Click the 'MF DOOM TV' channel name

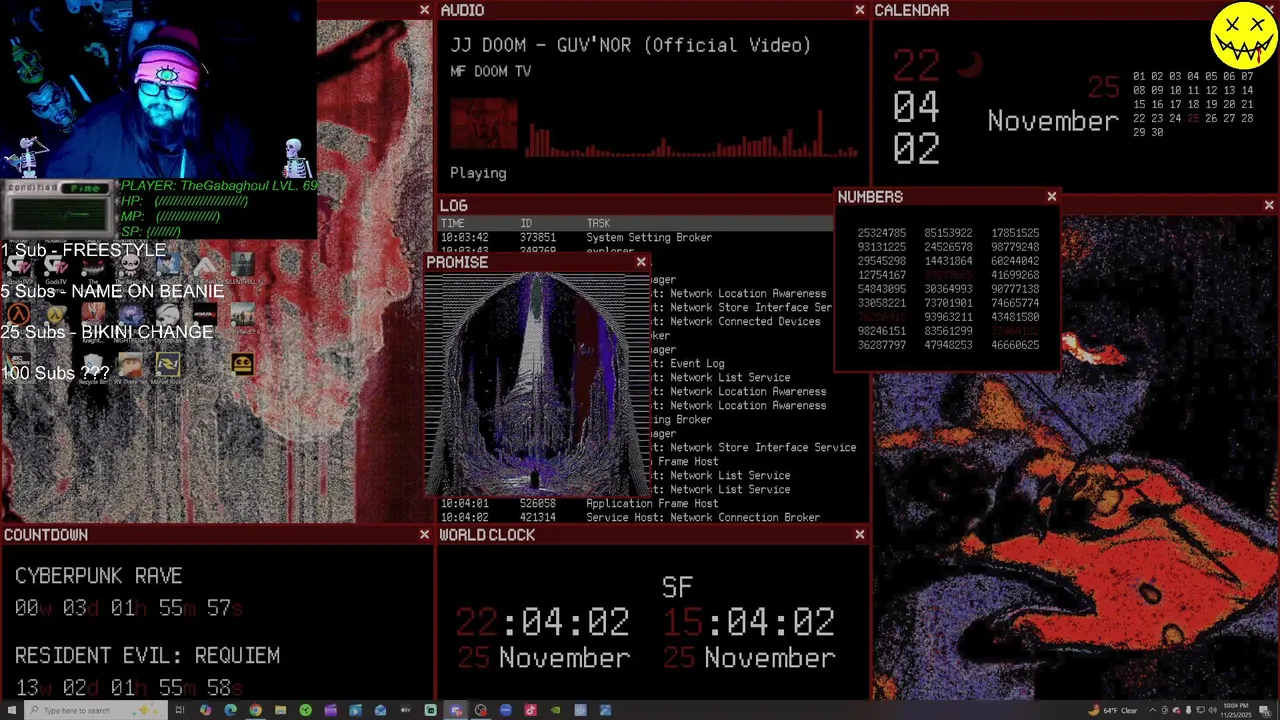click(490, 71)
